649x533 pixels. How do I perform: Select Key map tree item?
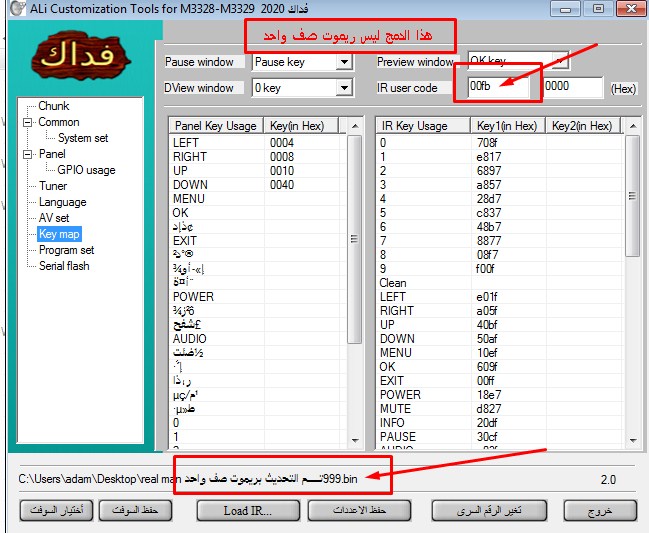coord(59,234)
